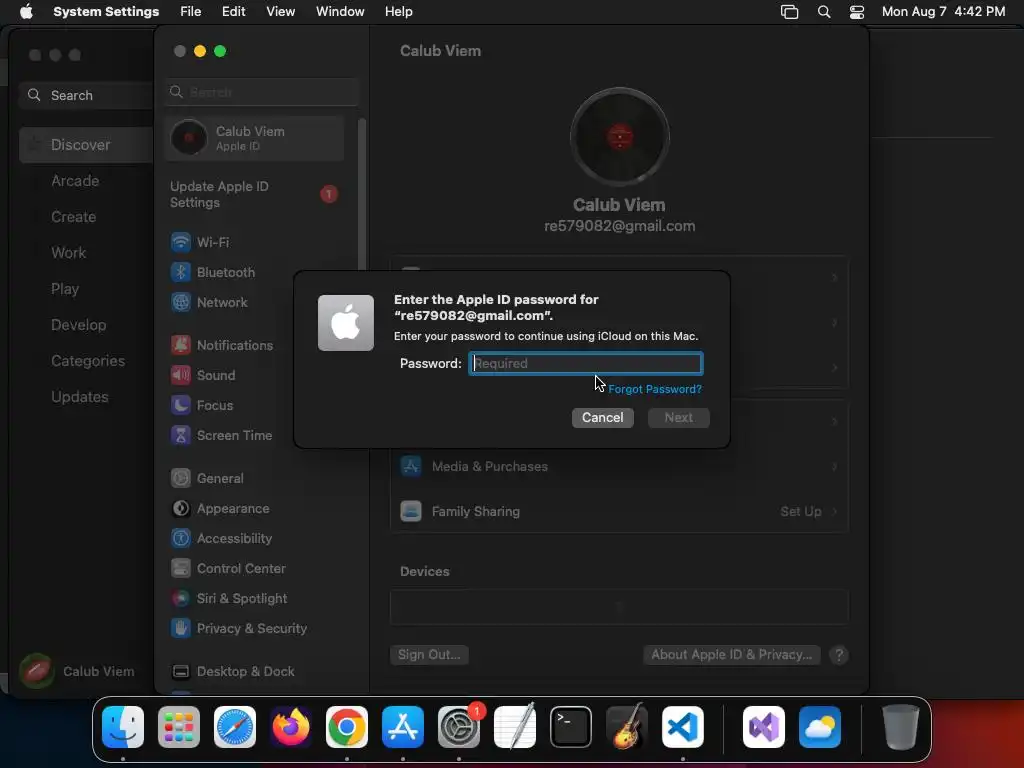The image size is (1024, 768).
Task: Expand the Media & Purchases row chevron
Action: tap(835, 466)
